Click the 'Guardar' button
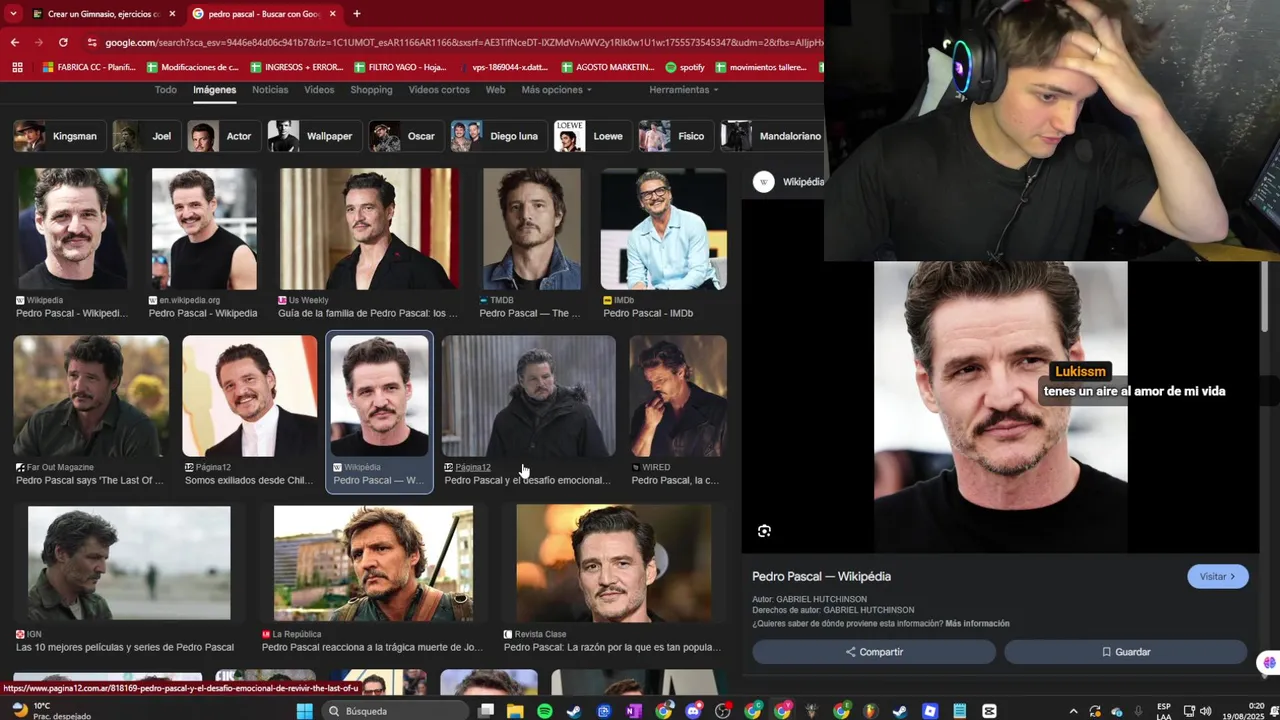The image size is (1280, 720). [1126, 652]
